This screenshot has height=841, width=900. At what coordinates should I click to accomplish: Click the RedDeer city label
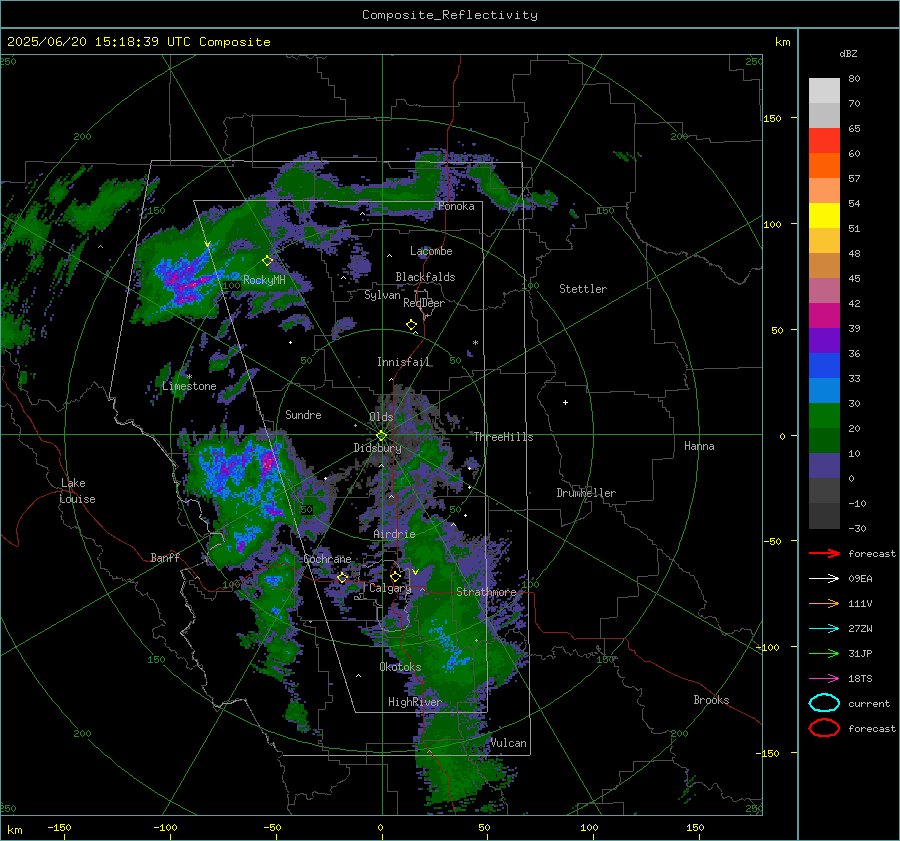click(x=424, y=303)
